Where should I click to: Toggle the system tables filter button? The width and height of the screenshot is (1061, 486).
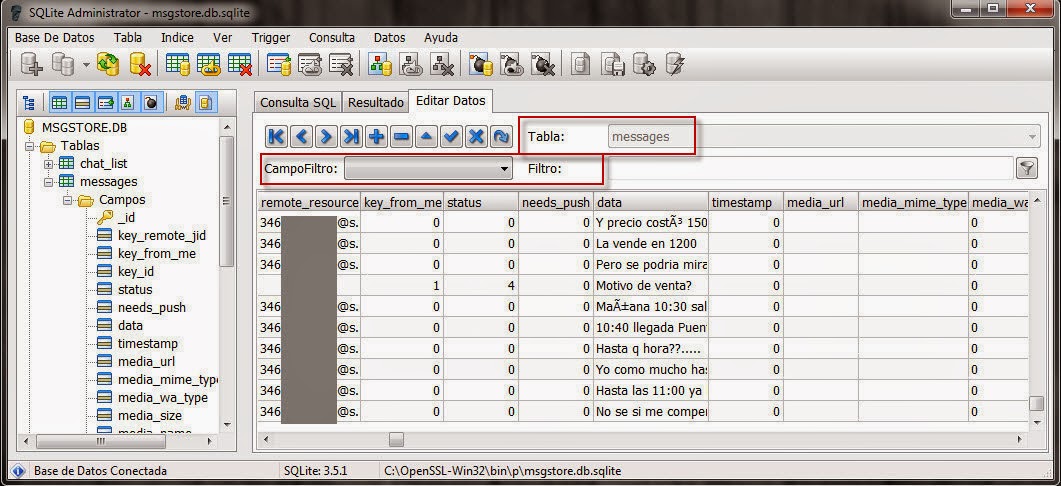182,103
